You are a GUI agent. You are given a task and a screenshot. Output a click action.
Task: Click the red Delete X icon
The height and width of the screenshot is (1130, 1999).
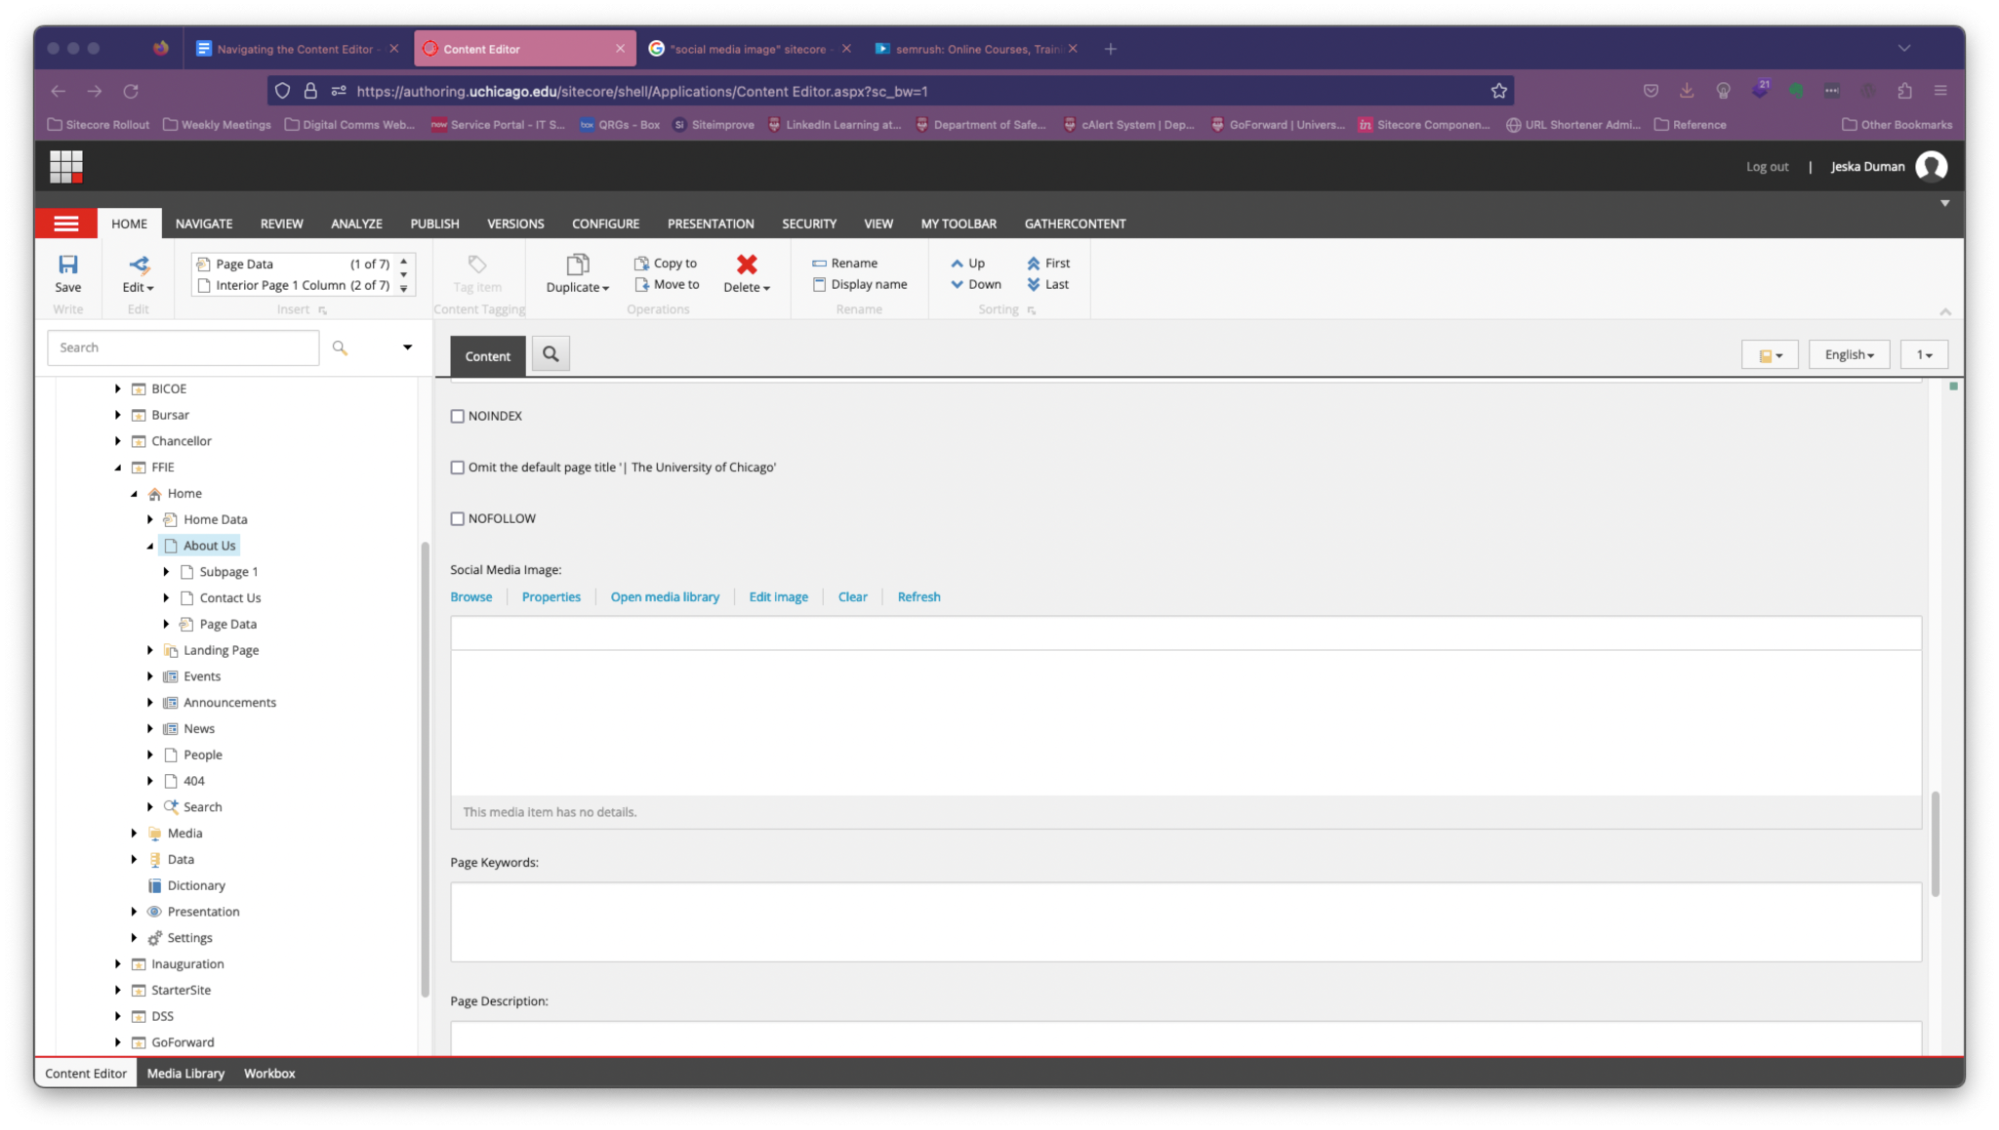tap(746, 264)
